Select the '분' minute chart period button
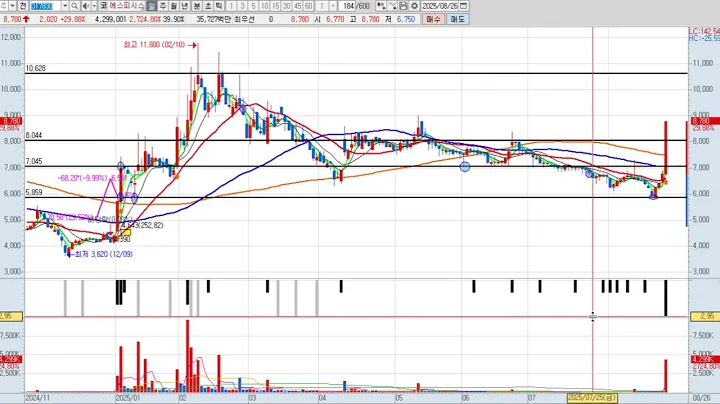Screen dimensions: 720x404 197,6
